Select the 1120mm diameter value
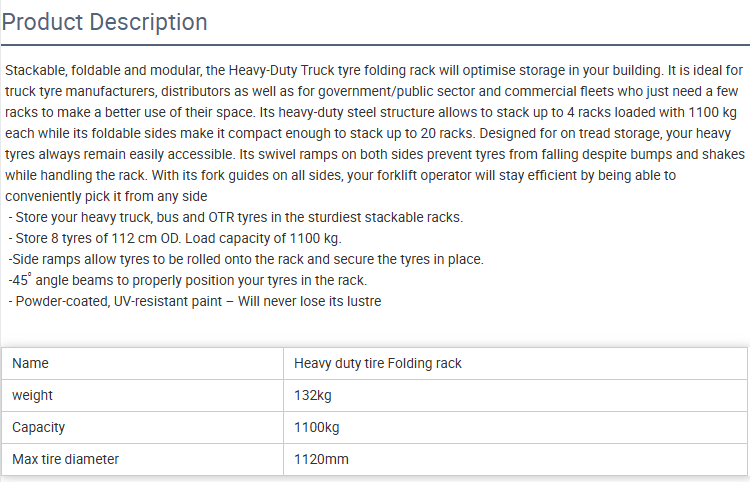Viewport: 750px width, 482px height. tap(321, 460)
